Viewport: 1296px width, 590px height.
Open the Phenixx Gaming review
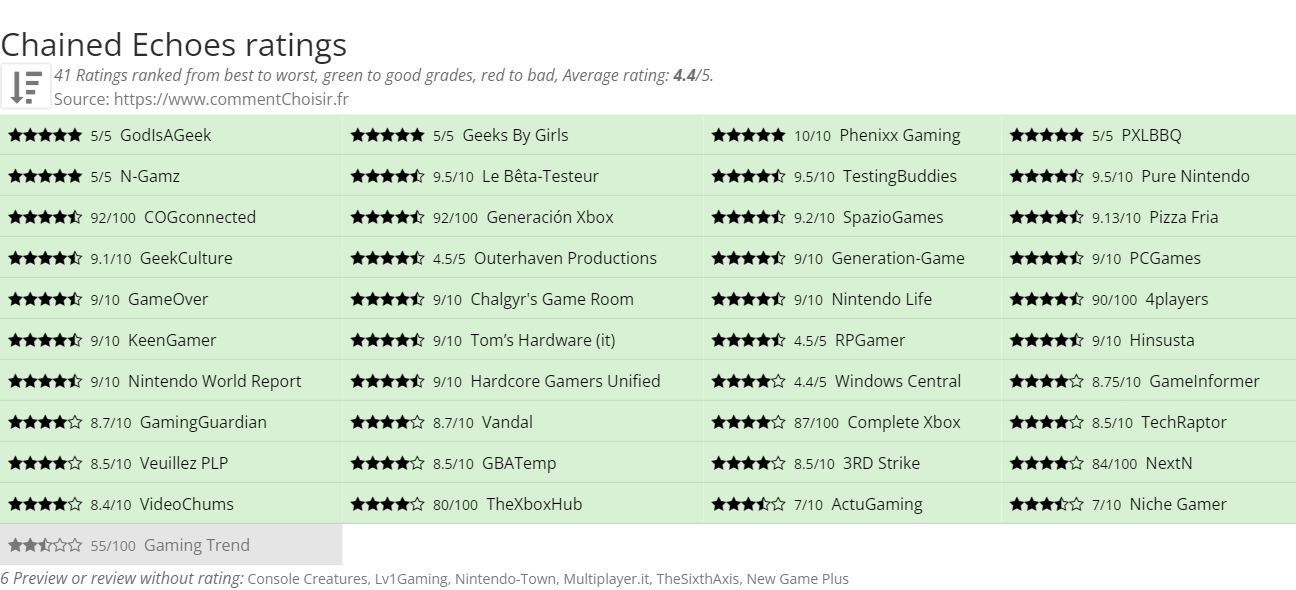(900, 135)
